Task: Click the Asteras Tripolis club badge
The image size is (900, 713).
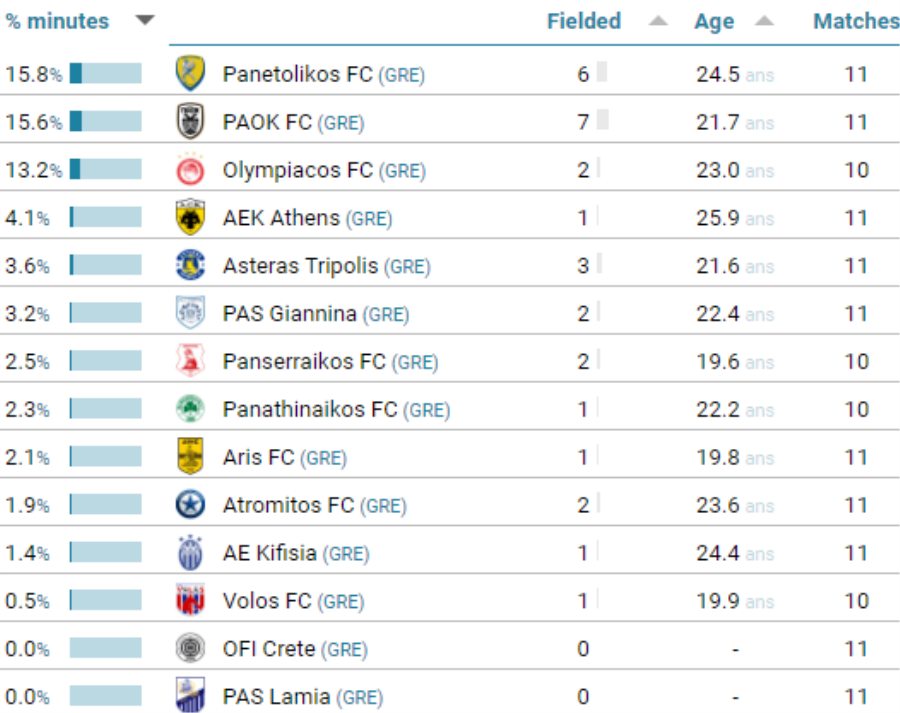Action: click(x=190, y=266)
